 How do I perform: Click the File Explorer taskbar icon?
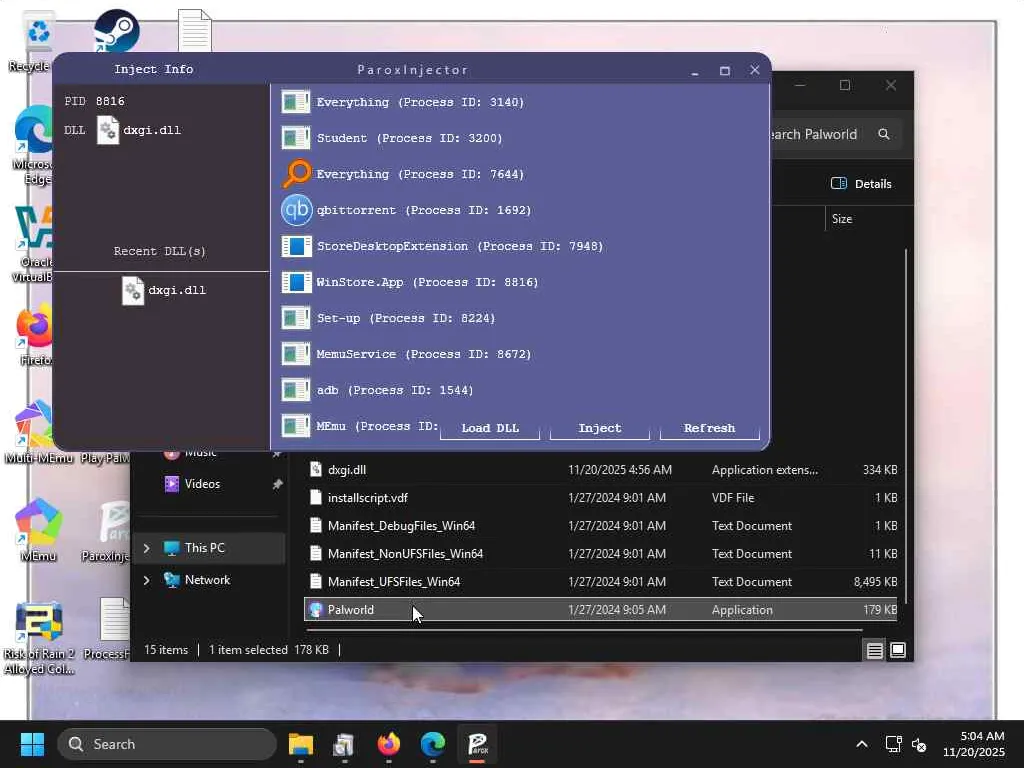[300, 744]
